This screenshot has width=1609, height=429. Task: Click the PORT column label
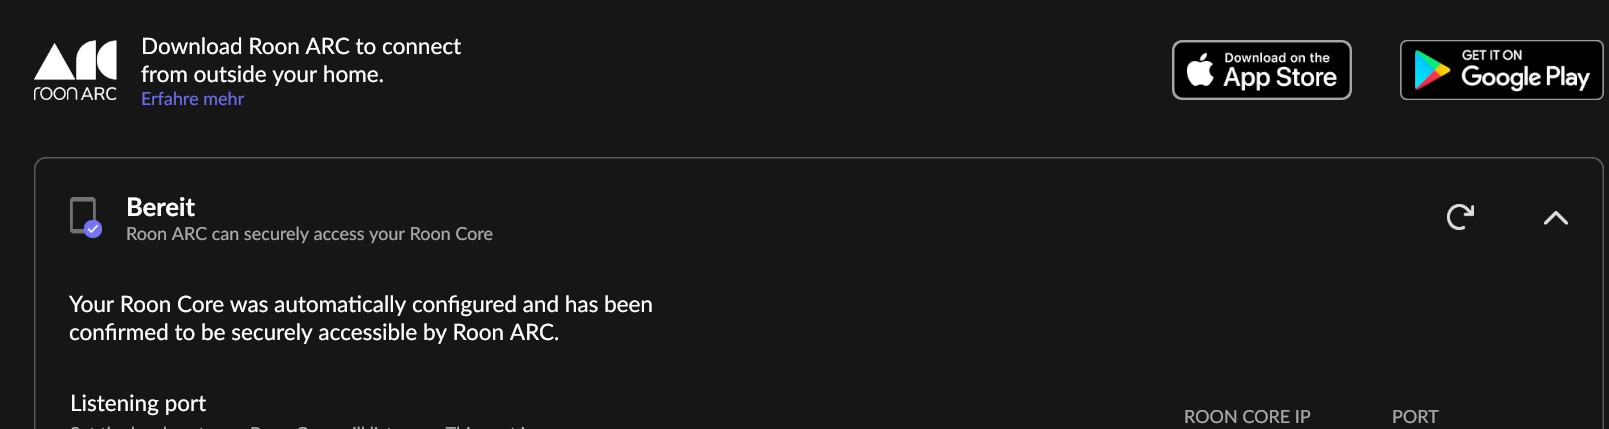tap(1415, 416)
